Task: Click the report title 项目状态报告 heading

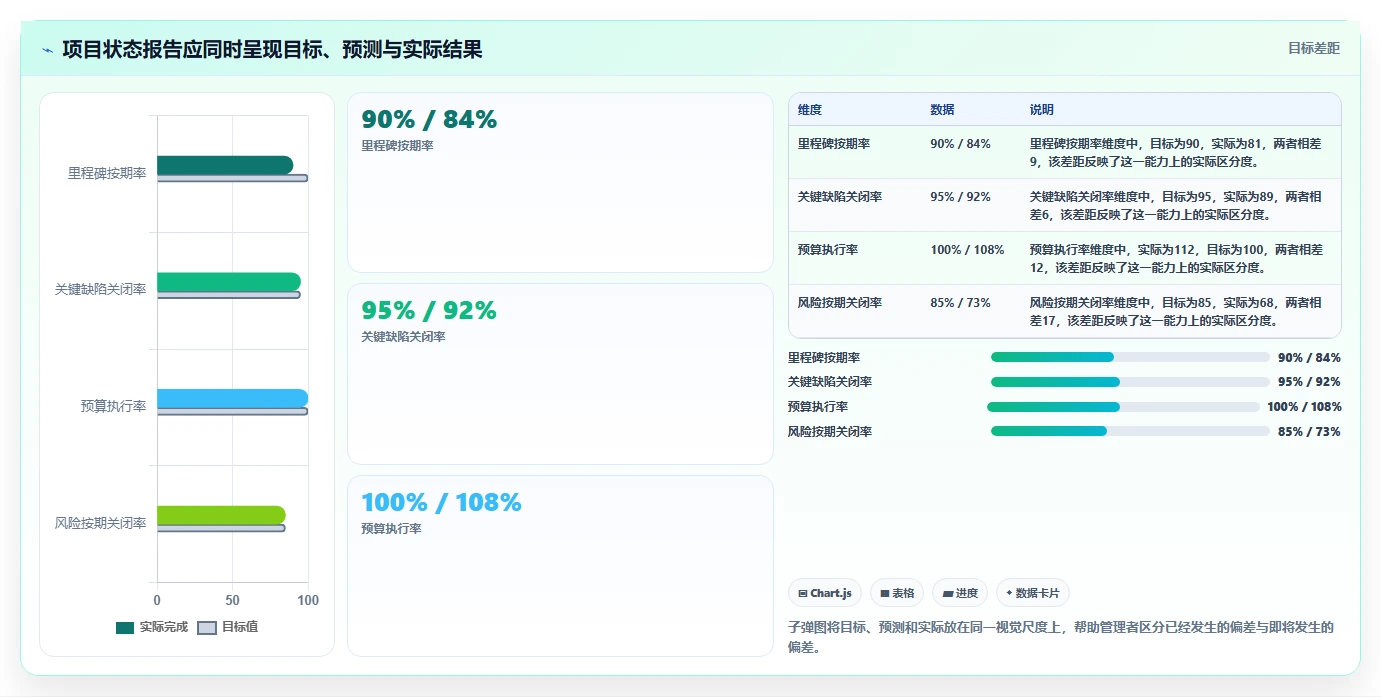Action: (x=272, y=49)
